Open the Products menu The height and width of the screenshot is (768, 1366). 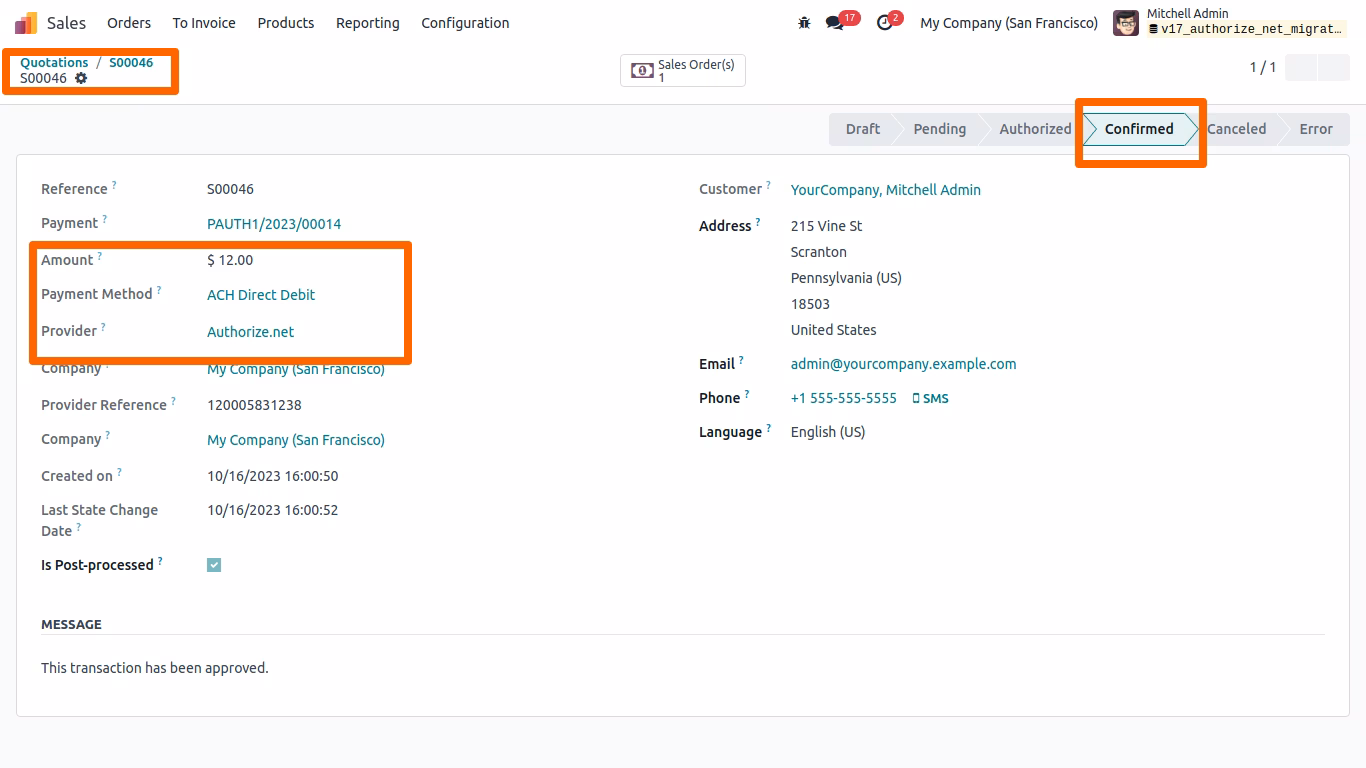(286, 22)
